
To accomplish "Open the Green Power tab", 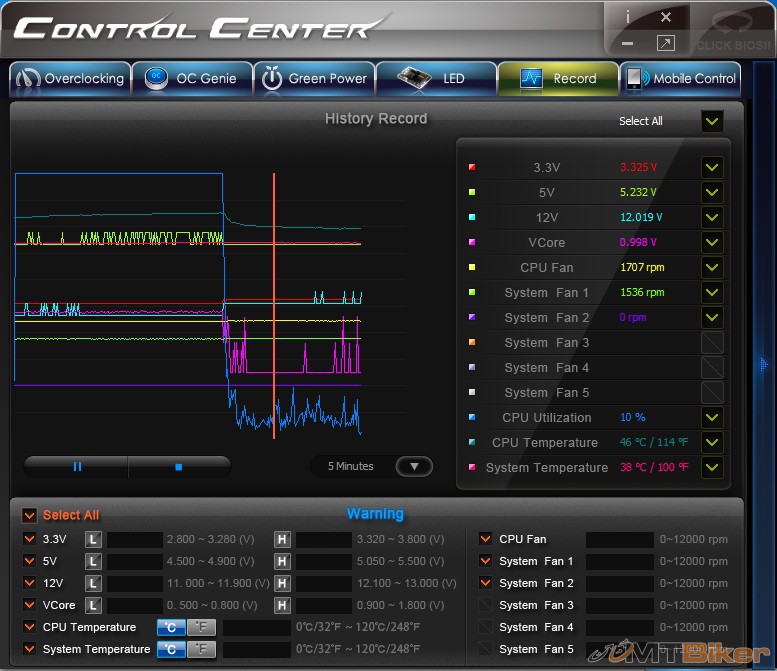I will pos(315,78).
